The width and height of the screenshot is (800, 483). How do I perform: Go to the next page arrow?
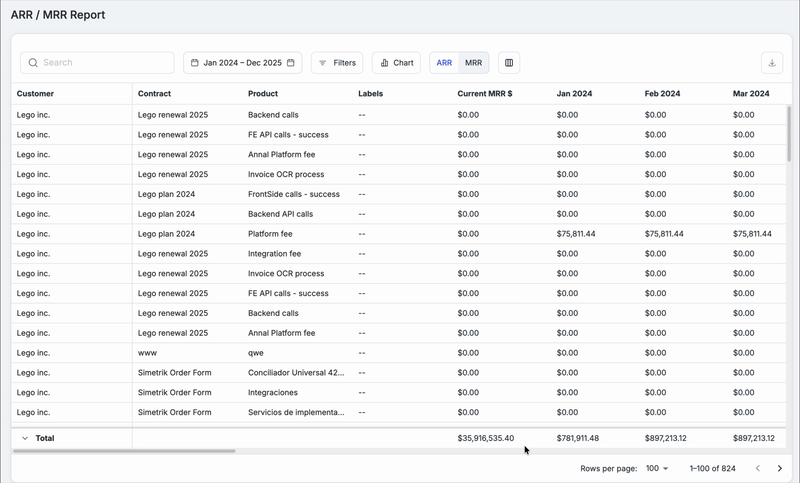click(x=780, y=468)
